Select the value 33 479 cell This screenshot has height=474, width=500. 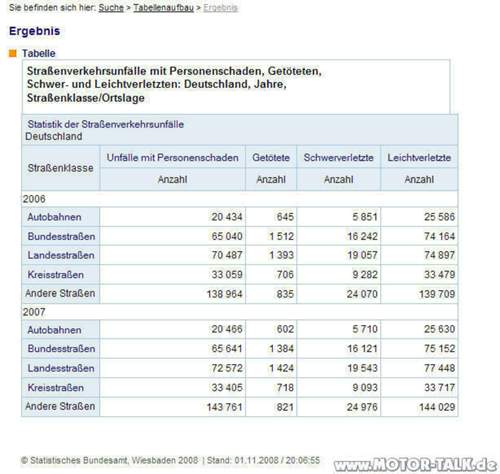click(419, 275)
